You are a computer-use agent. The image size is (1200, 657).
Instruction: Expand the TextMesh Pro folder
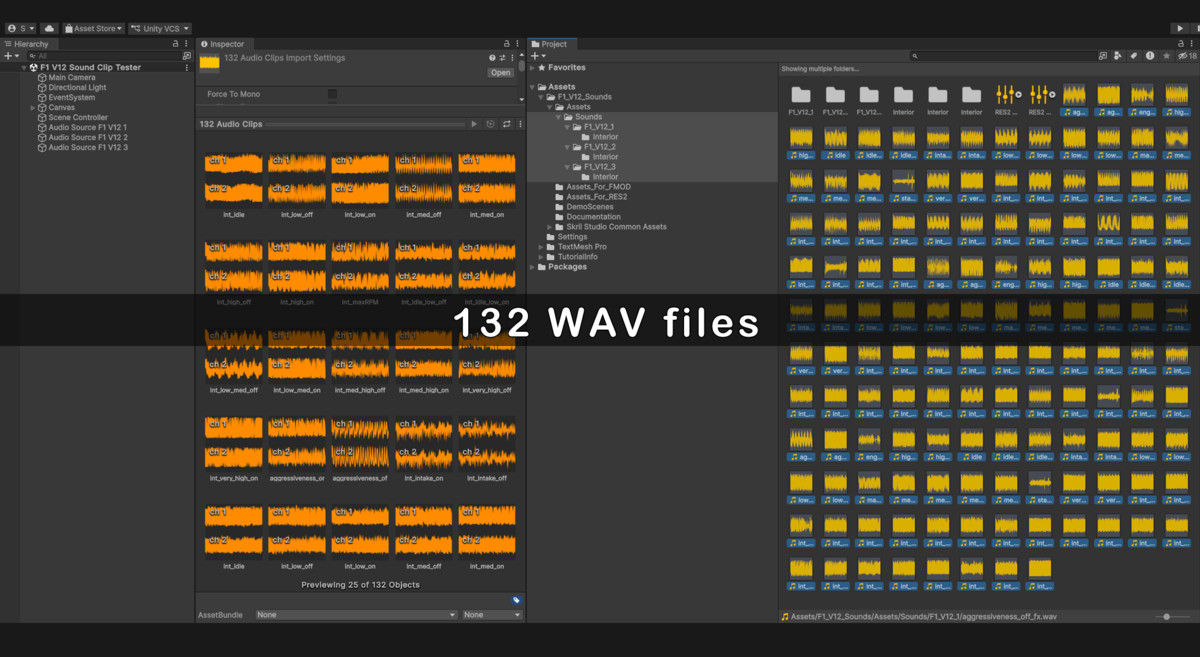click(x=541, y=247)
